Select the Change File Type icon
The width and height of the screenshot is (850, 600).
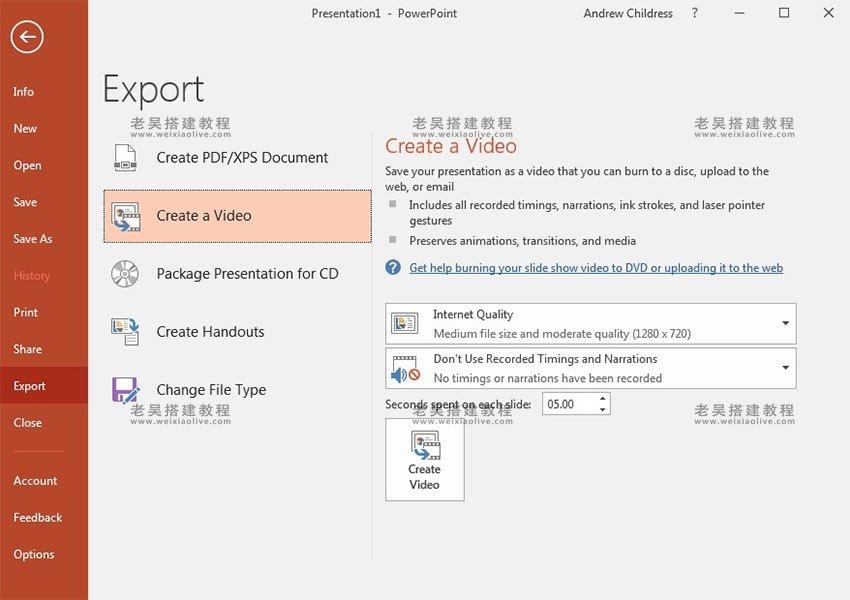click(x=124, y=389)
